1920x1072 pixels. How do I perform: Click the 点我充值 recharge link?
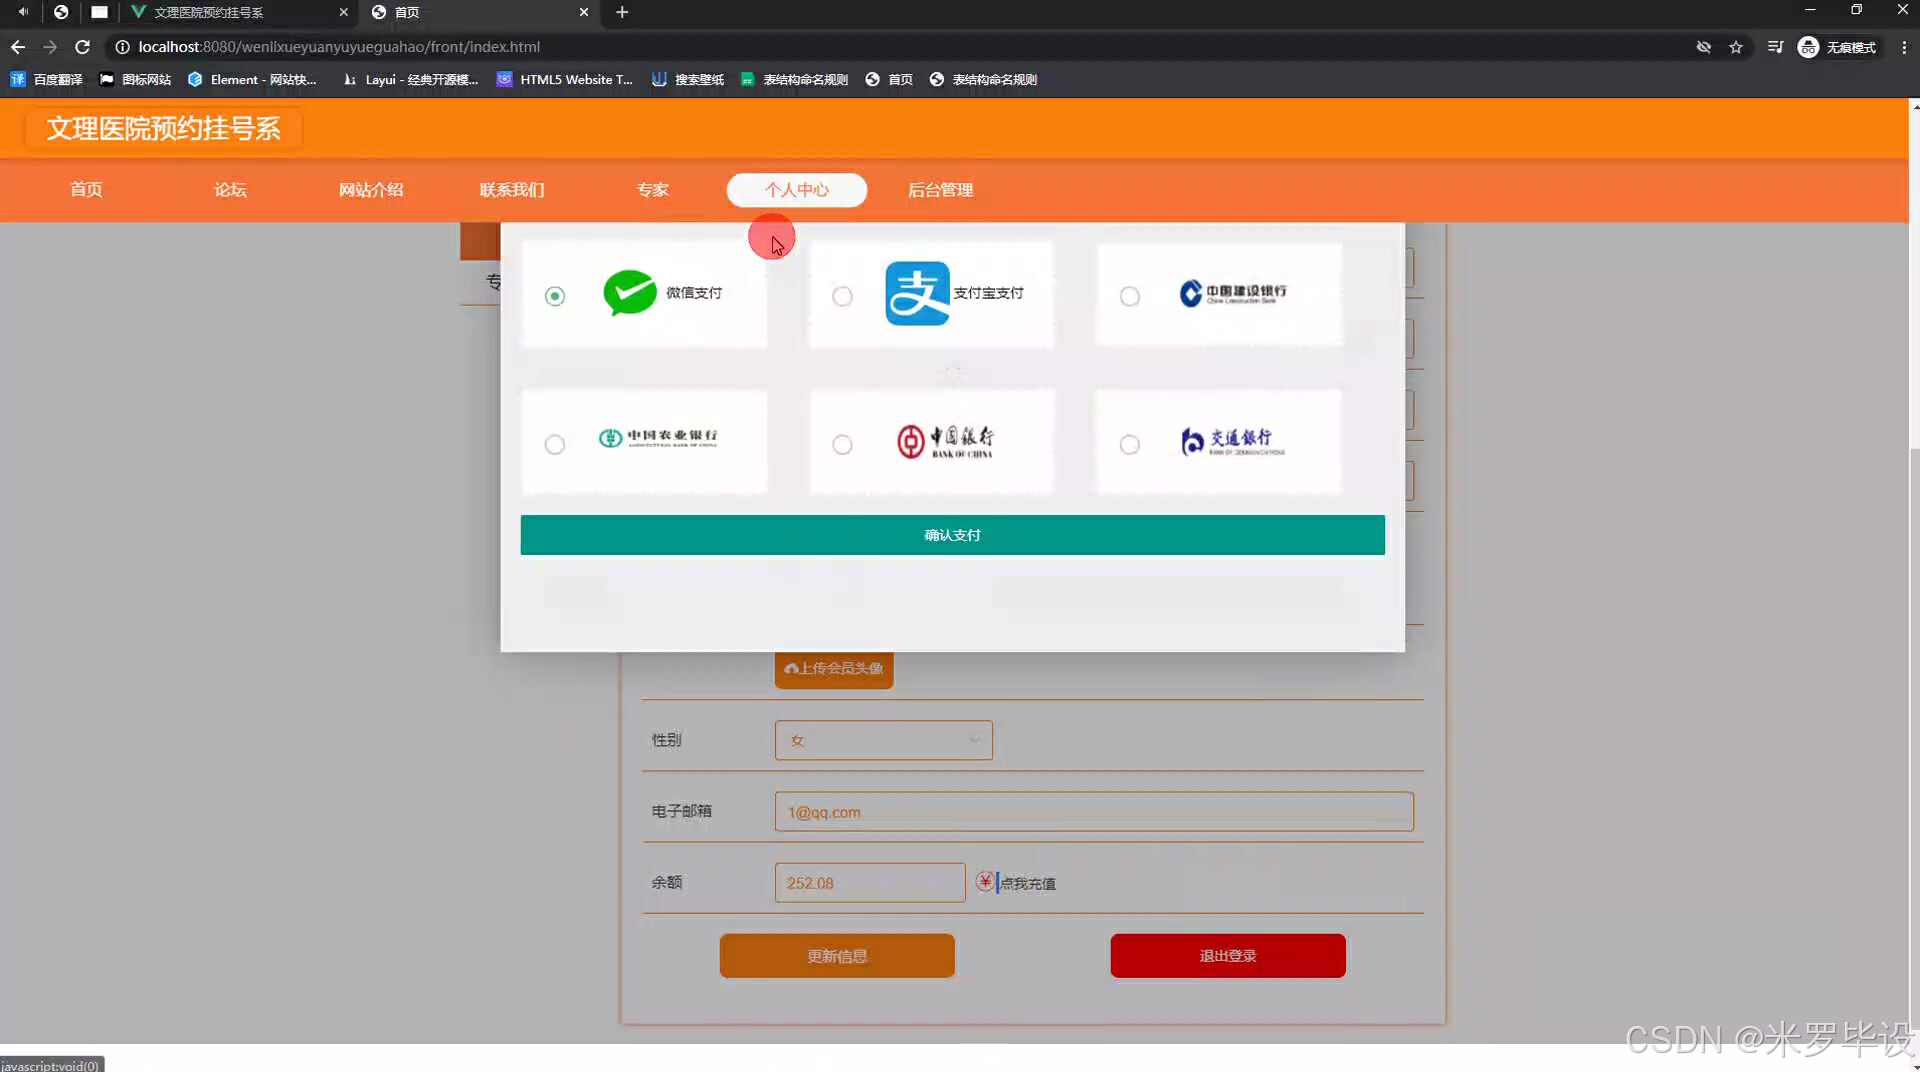[x=1028, y=883]
